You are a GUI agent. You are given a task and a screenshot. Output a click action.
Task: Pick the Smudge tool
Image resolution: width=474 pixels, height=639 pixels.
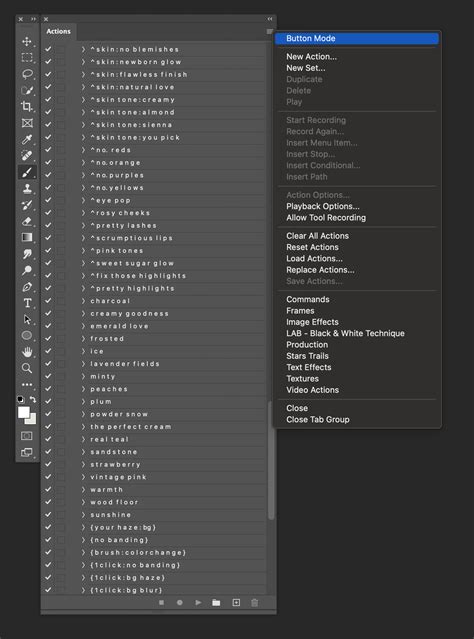click(27, 253)
